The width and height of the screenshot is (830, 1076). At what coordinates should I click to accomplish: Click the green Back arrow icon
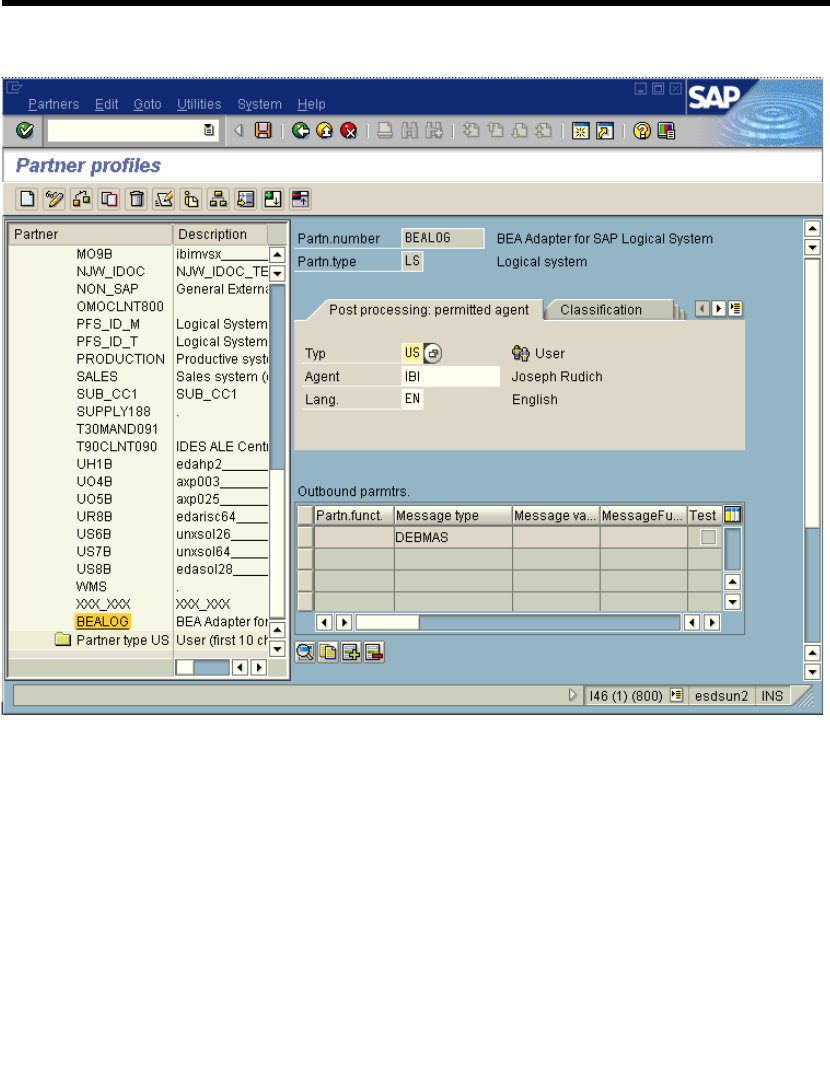click(x=300, y=130)
